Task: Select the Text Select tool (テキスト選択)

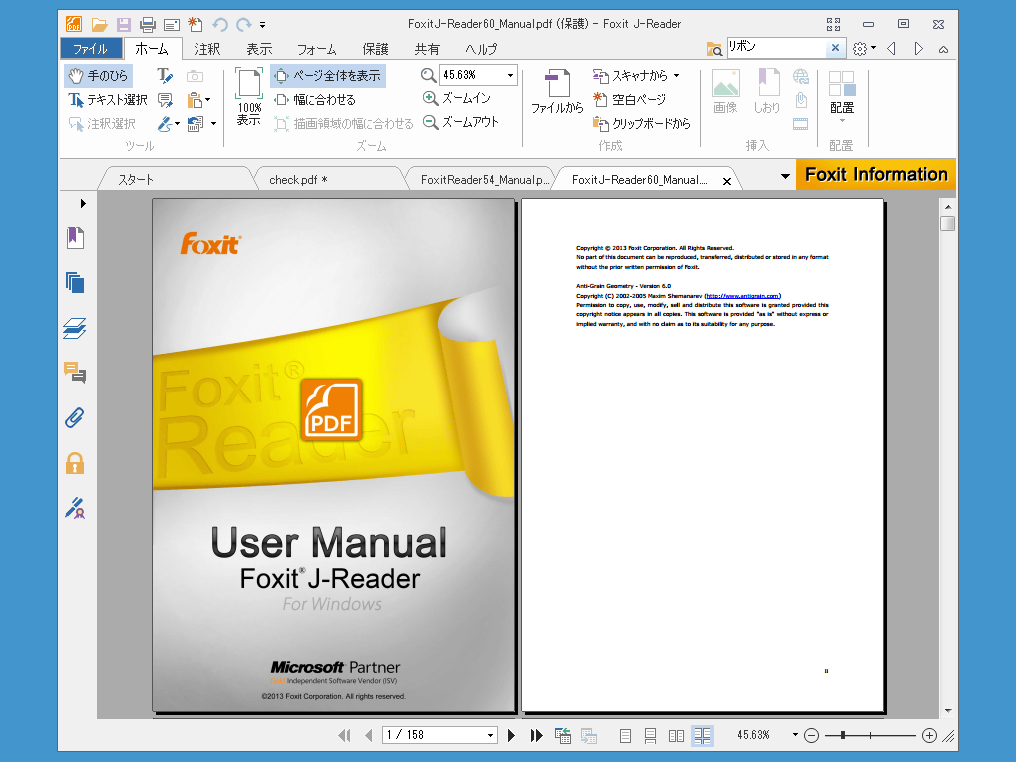Action: coord(108,100)
